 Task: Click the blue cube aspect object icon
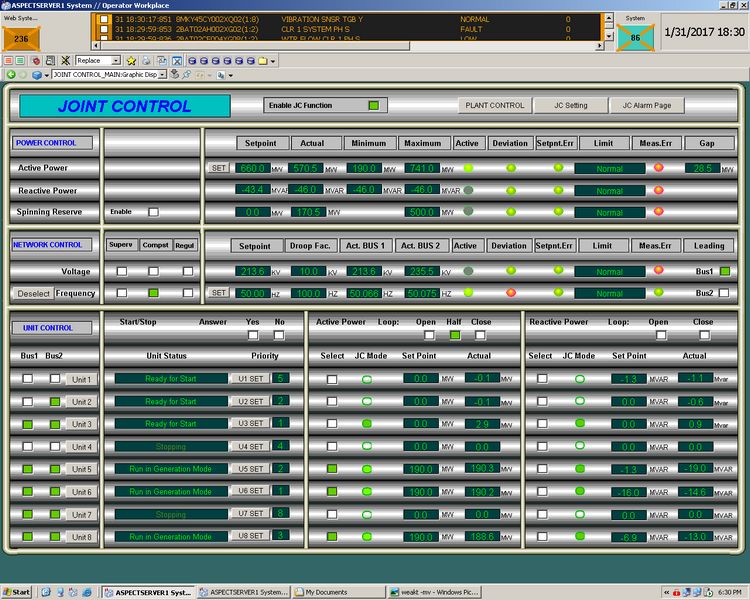[x=37, y=75]
